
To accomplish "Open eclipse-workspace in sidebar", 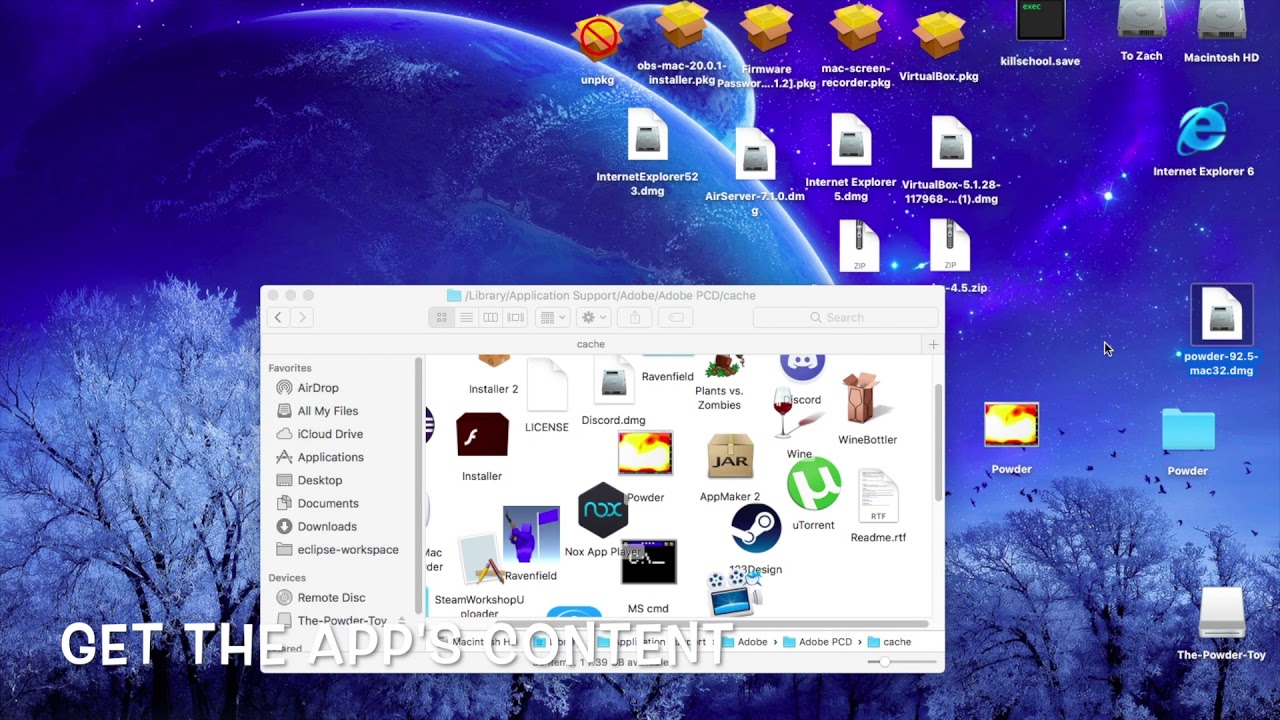I will pos(347,549).
